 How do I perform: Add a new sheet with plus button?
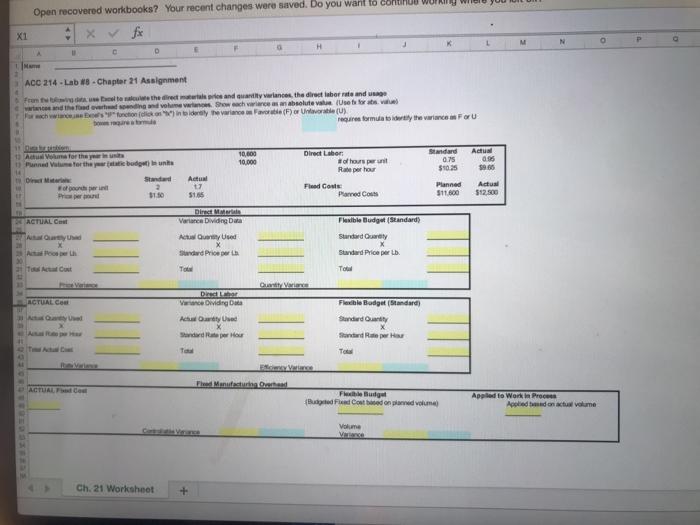(x=183, y=491)
